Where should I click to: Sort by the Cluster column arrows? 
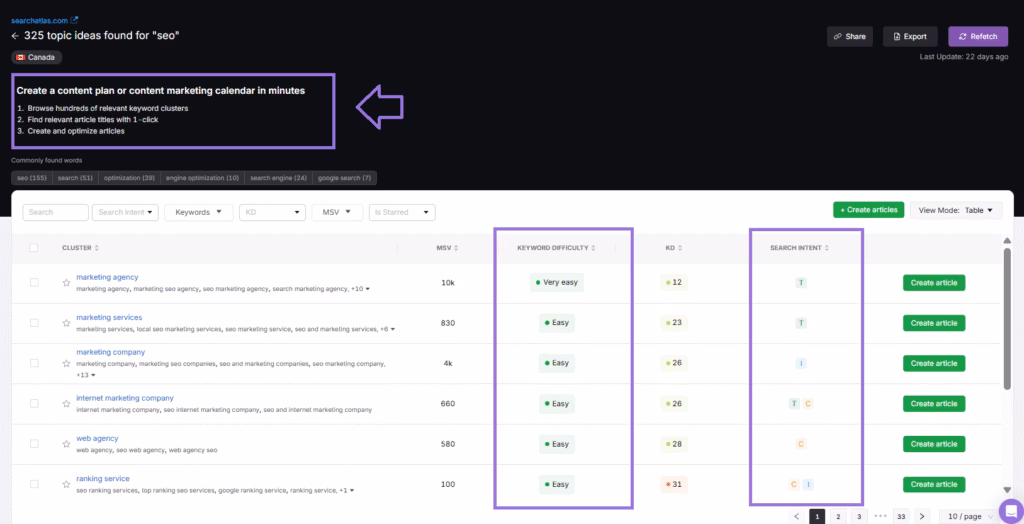97,248
